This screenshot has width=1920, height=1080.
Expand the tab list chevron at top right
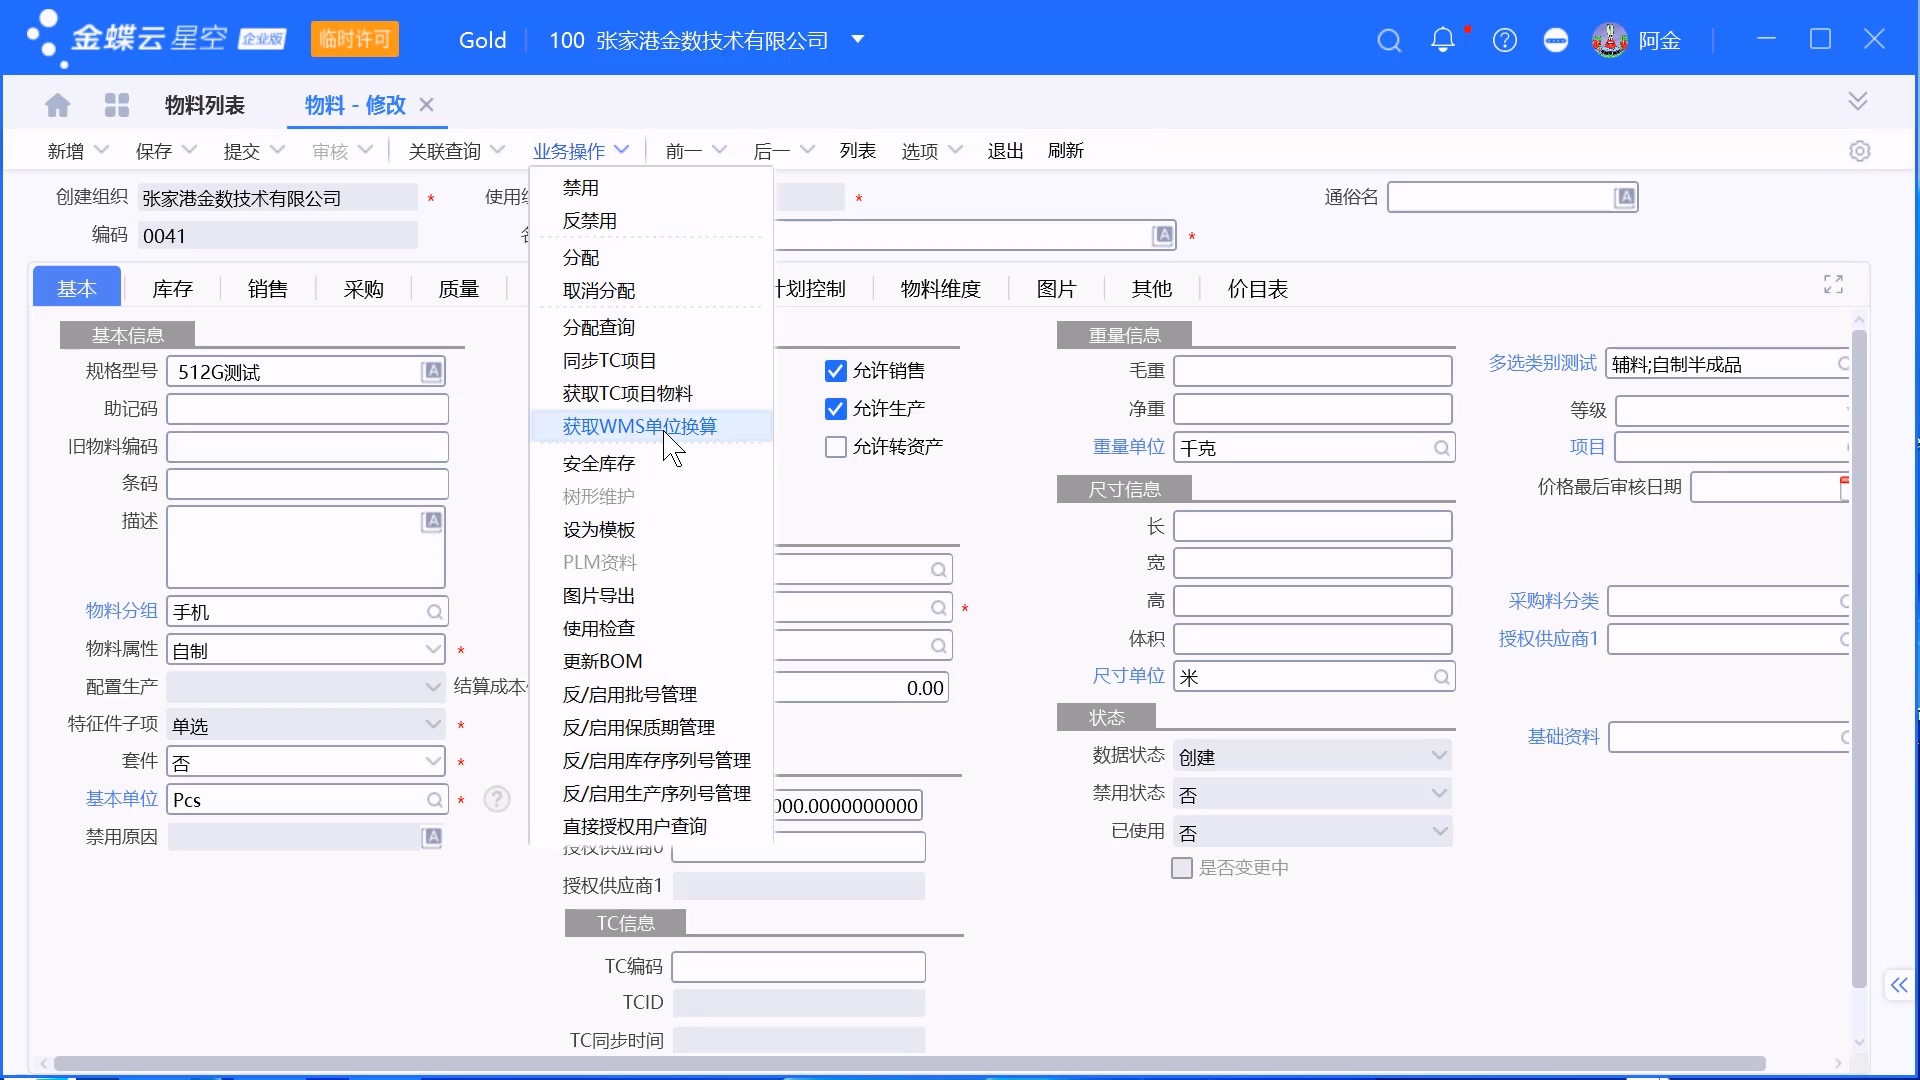[x=1858, y=101]
